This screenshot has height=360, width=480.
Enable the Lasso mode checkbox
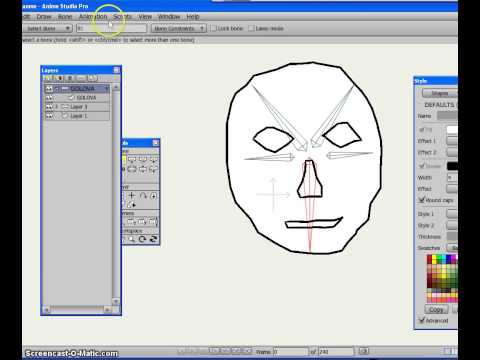click(251, 28)
